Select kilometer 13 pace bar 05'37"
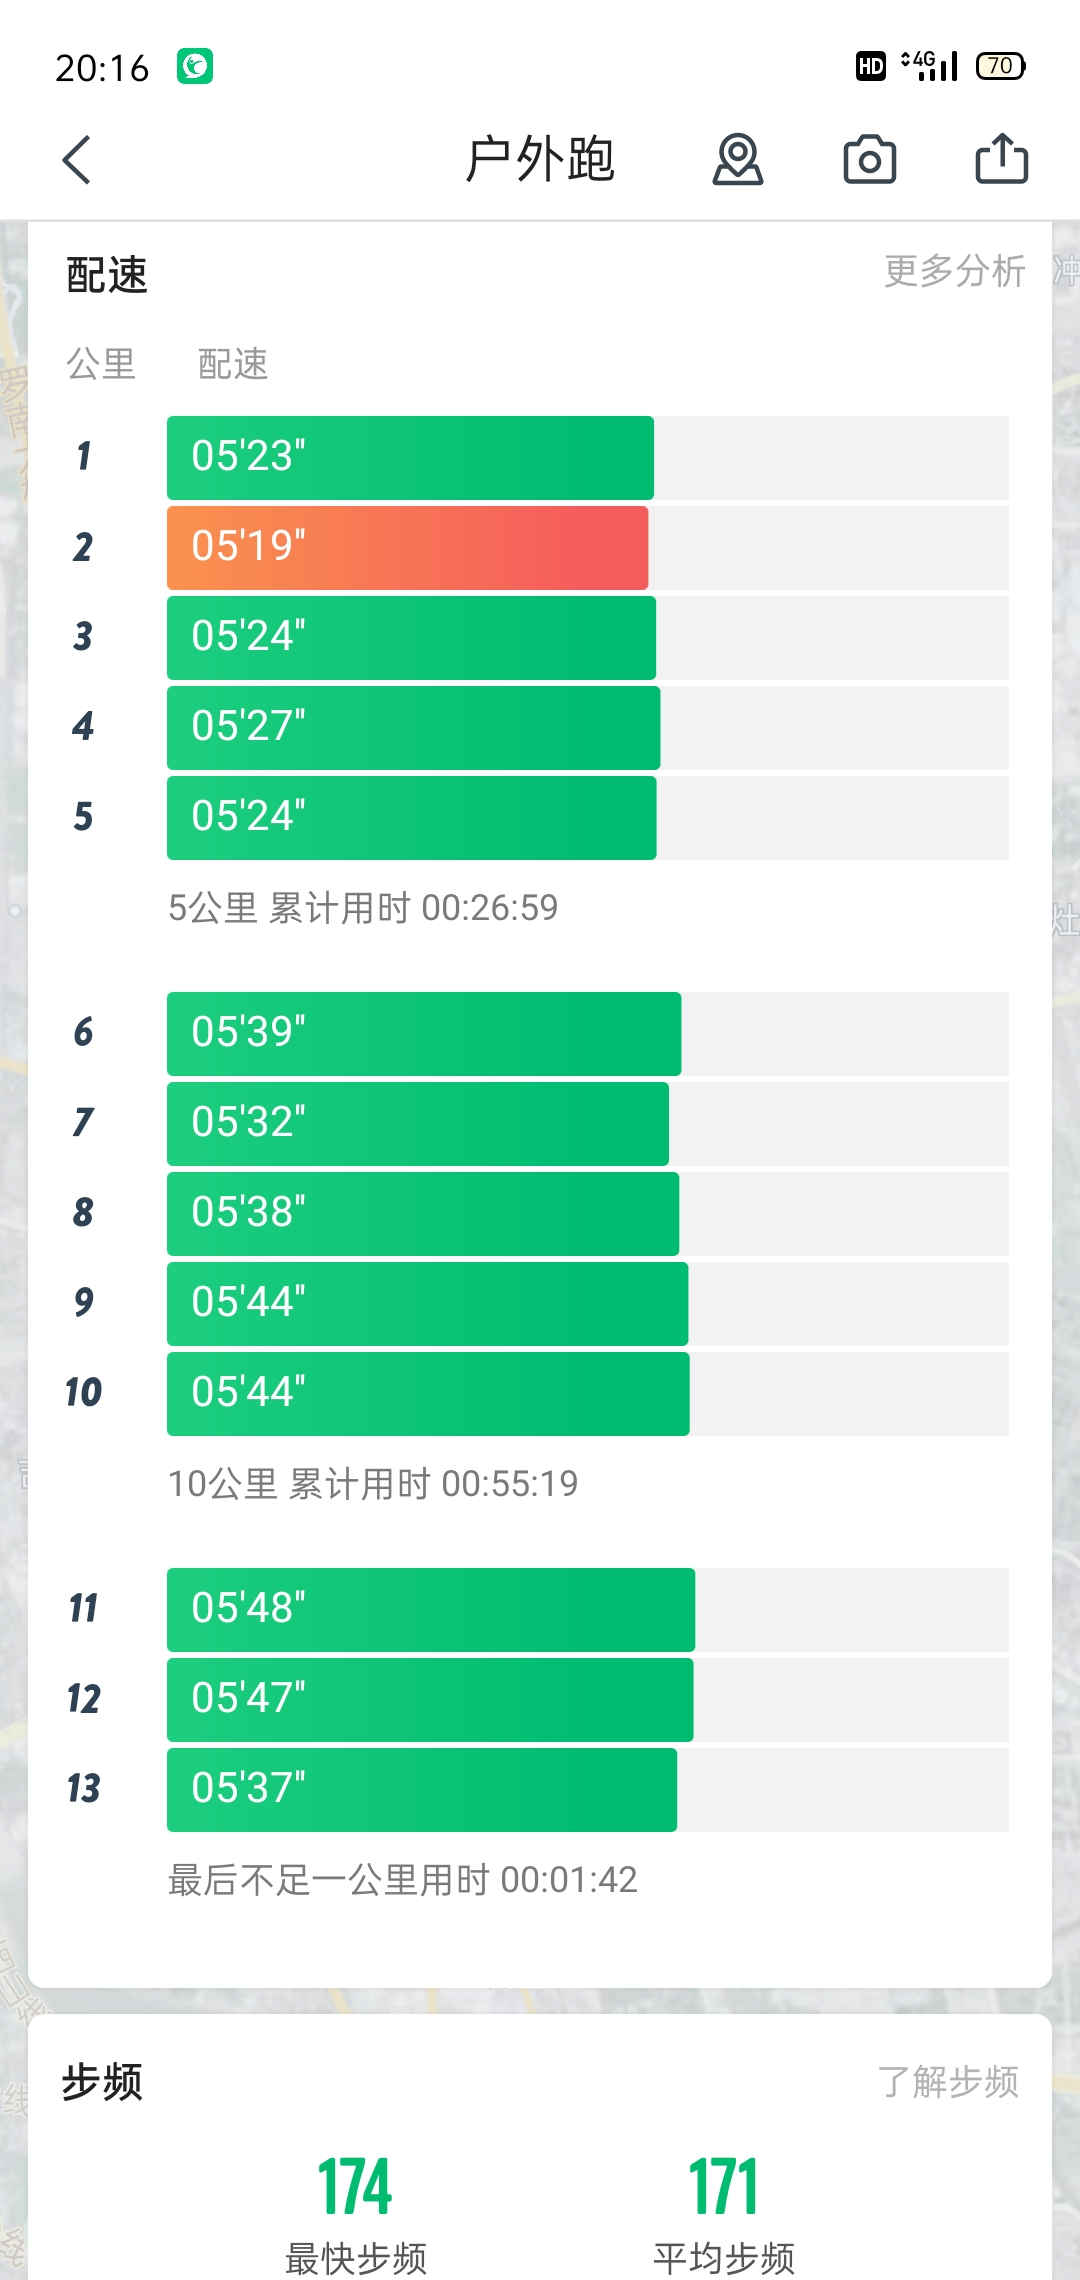Viewport: 1080px width, 2280px height. (x=422, y=1789)
